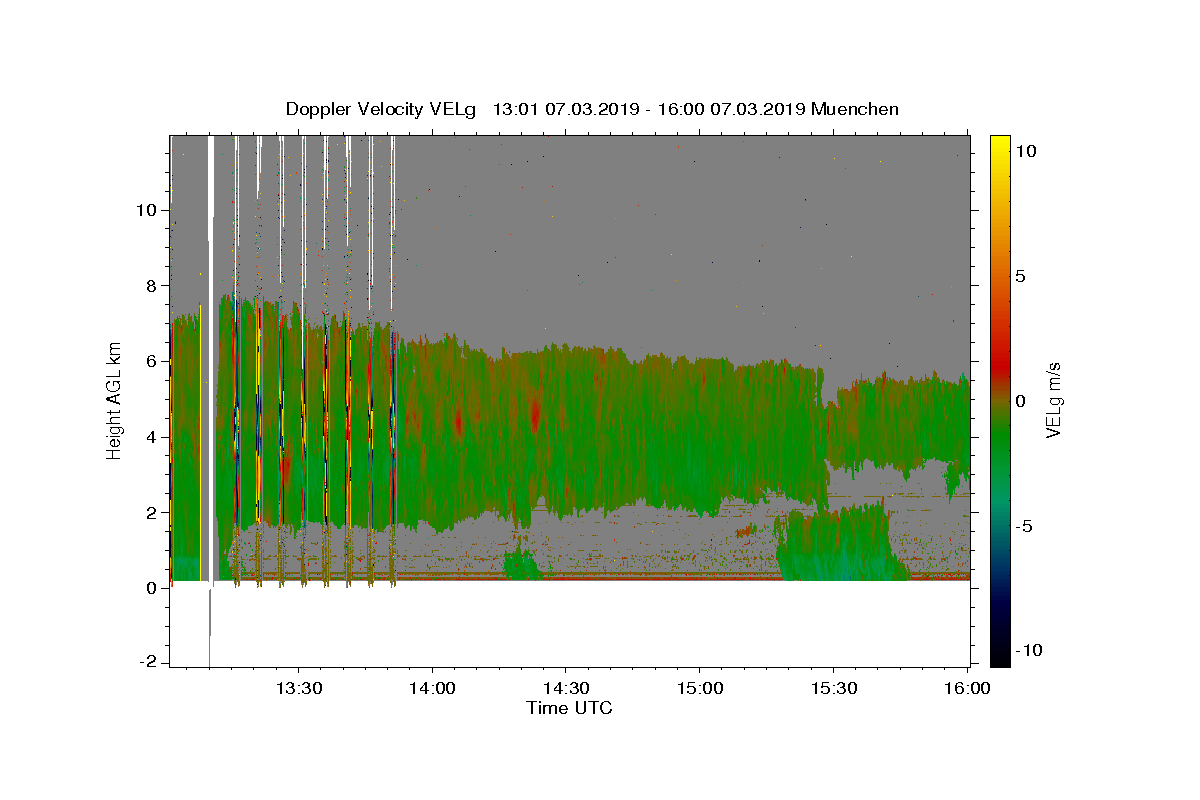The image size is (1200, 800).
Task: Click the Height AGL km axis title
Action: [114, 401]
